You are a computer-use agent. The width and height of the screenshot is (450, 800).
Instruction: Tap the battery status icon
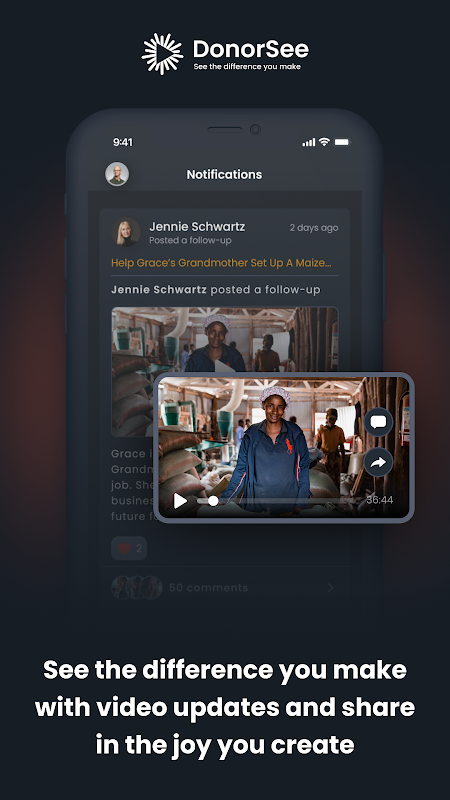coord(342,142)
